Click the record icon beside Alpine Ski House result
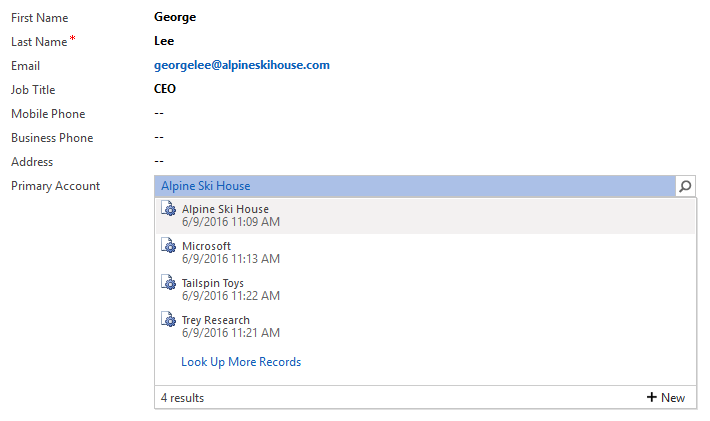Image resolution: width=710 pixels, height=421 pixels. click(x=169, y=208)
